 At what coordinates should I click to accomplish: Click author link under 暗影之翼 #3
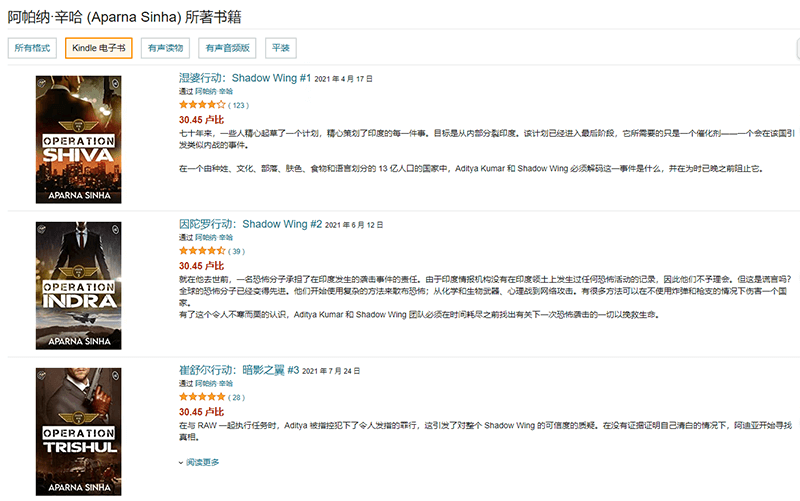214,383
